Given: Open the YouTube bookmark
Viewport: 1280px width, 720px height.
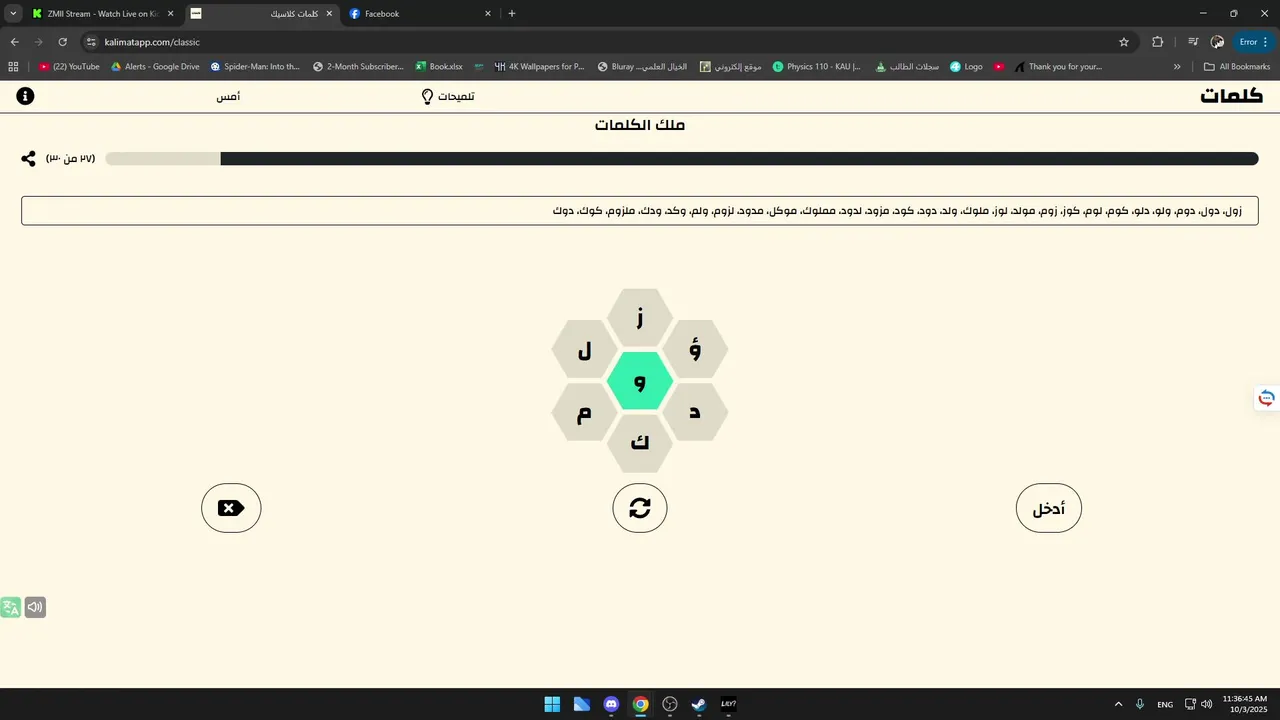Looking at the screenshot, I should pos(69,67).
